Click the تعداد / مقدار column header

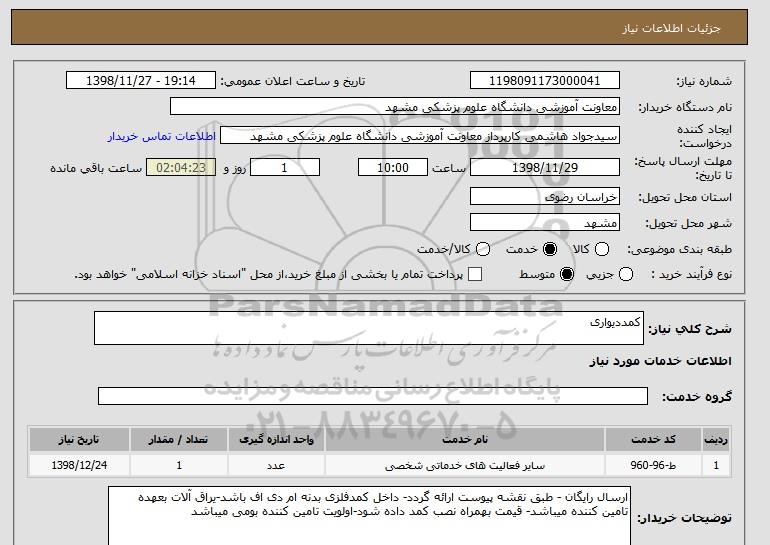click(179, 439)
